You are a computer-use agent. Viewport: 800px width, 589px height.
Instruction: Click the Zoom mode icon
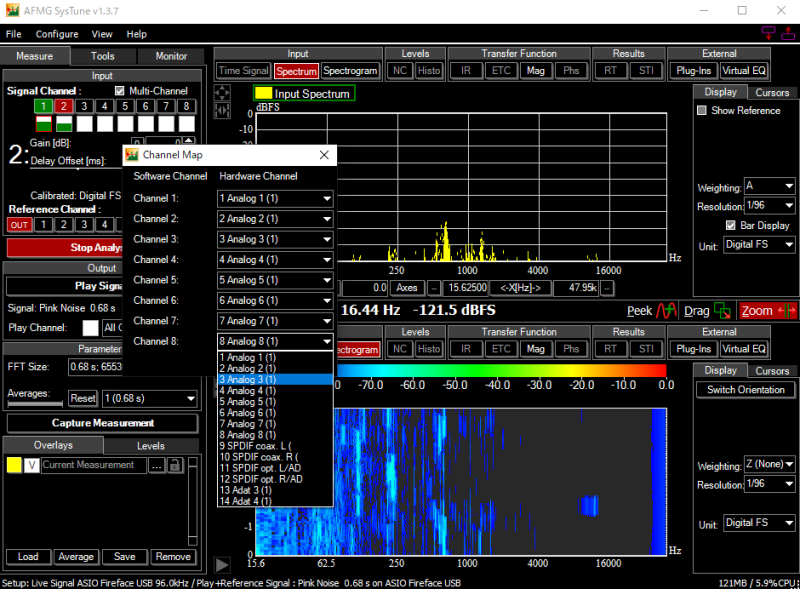point(789,310)
